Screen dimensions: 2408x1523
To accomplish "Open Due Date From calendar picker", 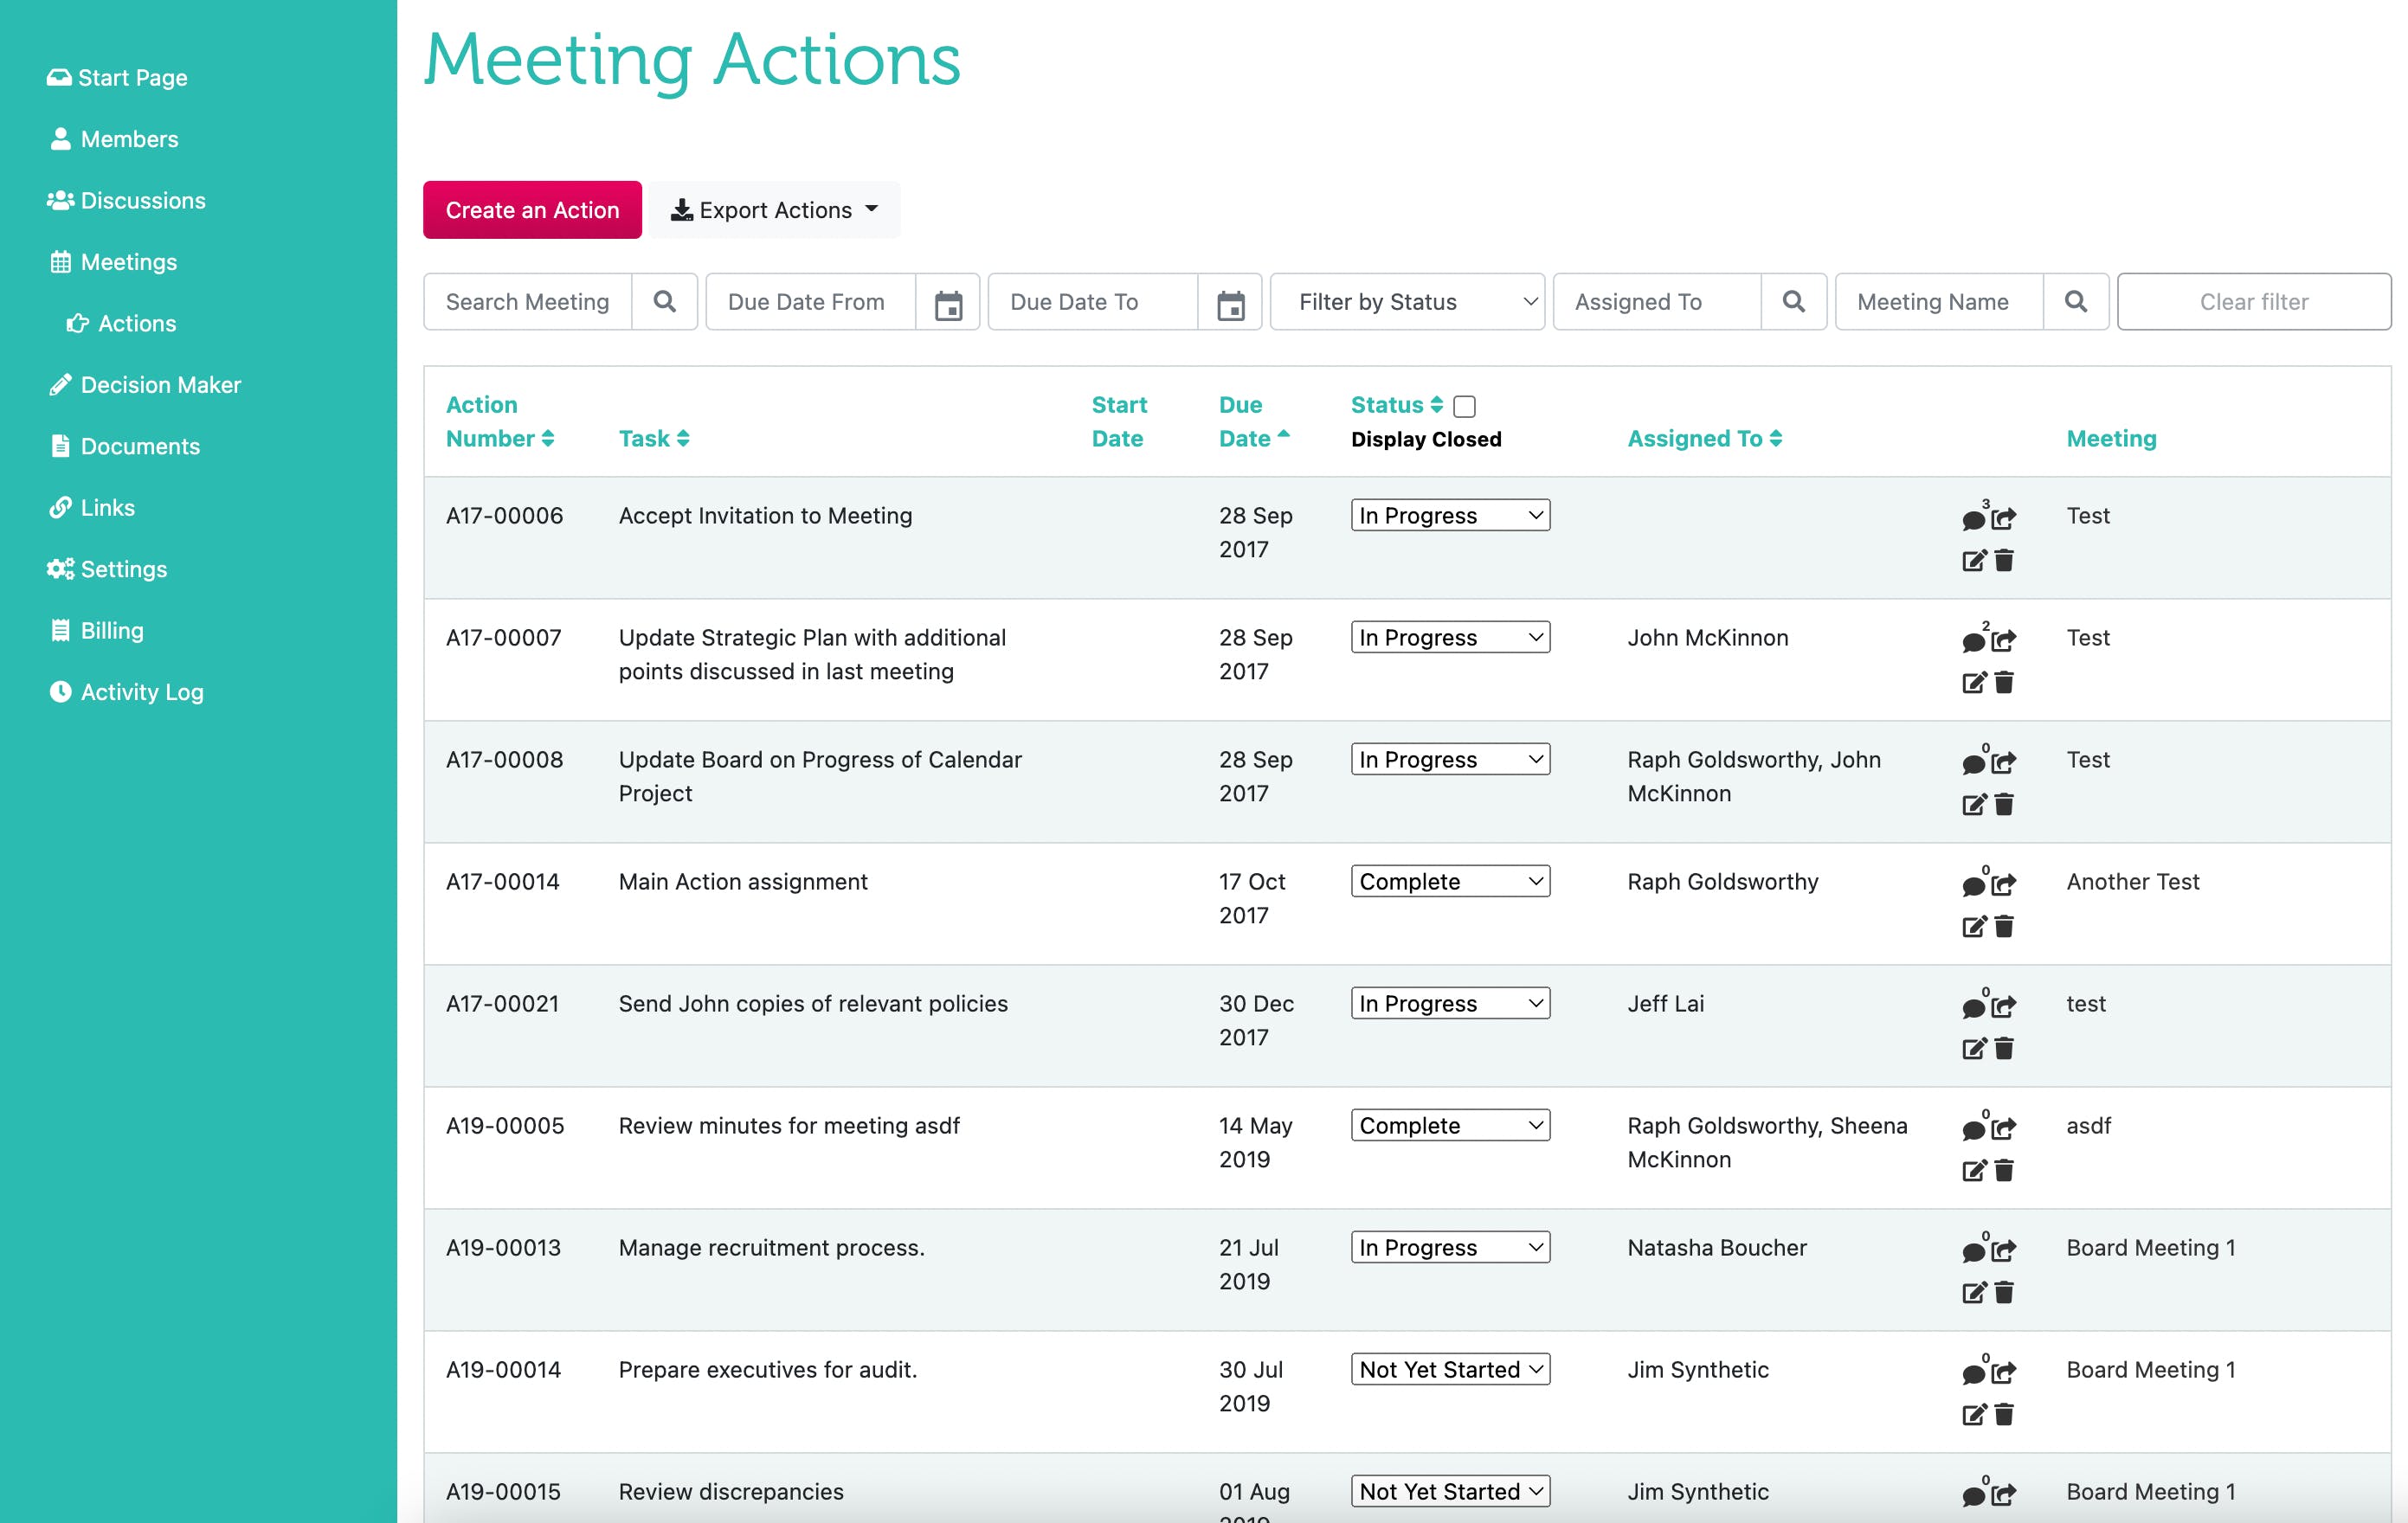I will click(948, 303).
